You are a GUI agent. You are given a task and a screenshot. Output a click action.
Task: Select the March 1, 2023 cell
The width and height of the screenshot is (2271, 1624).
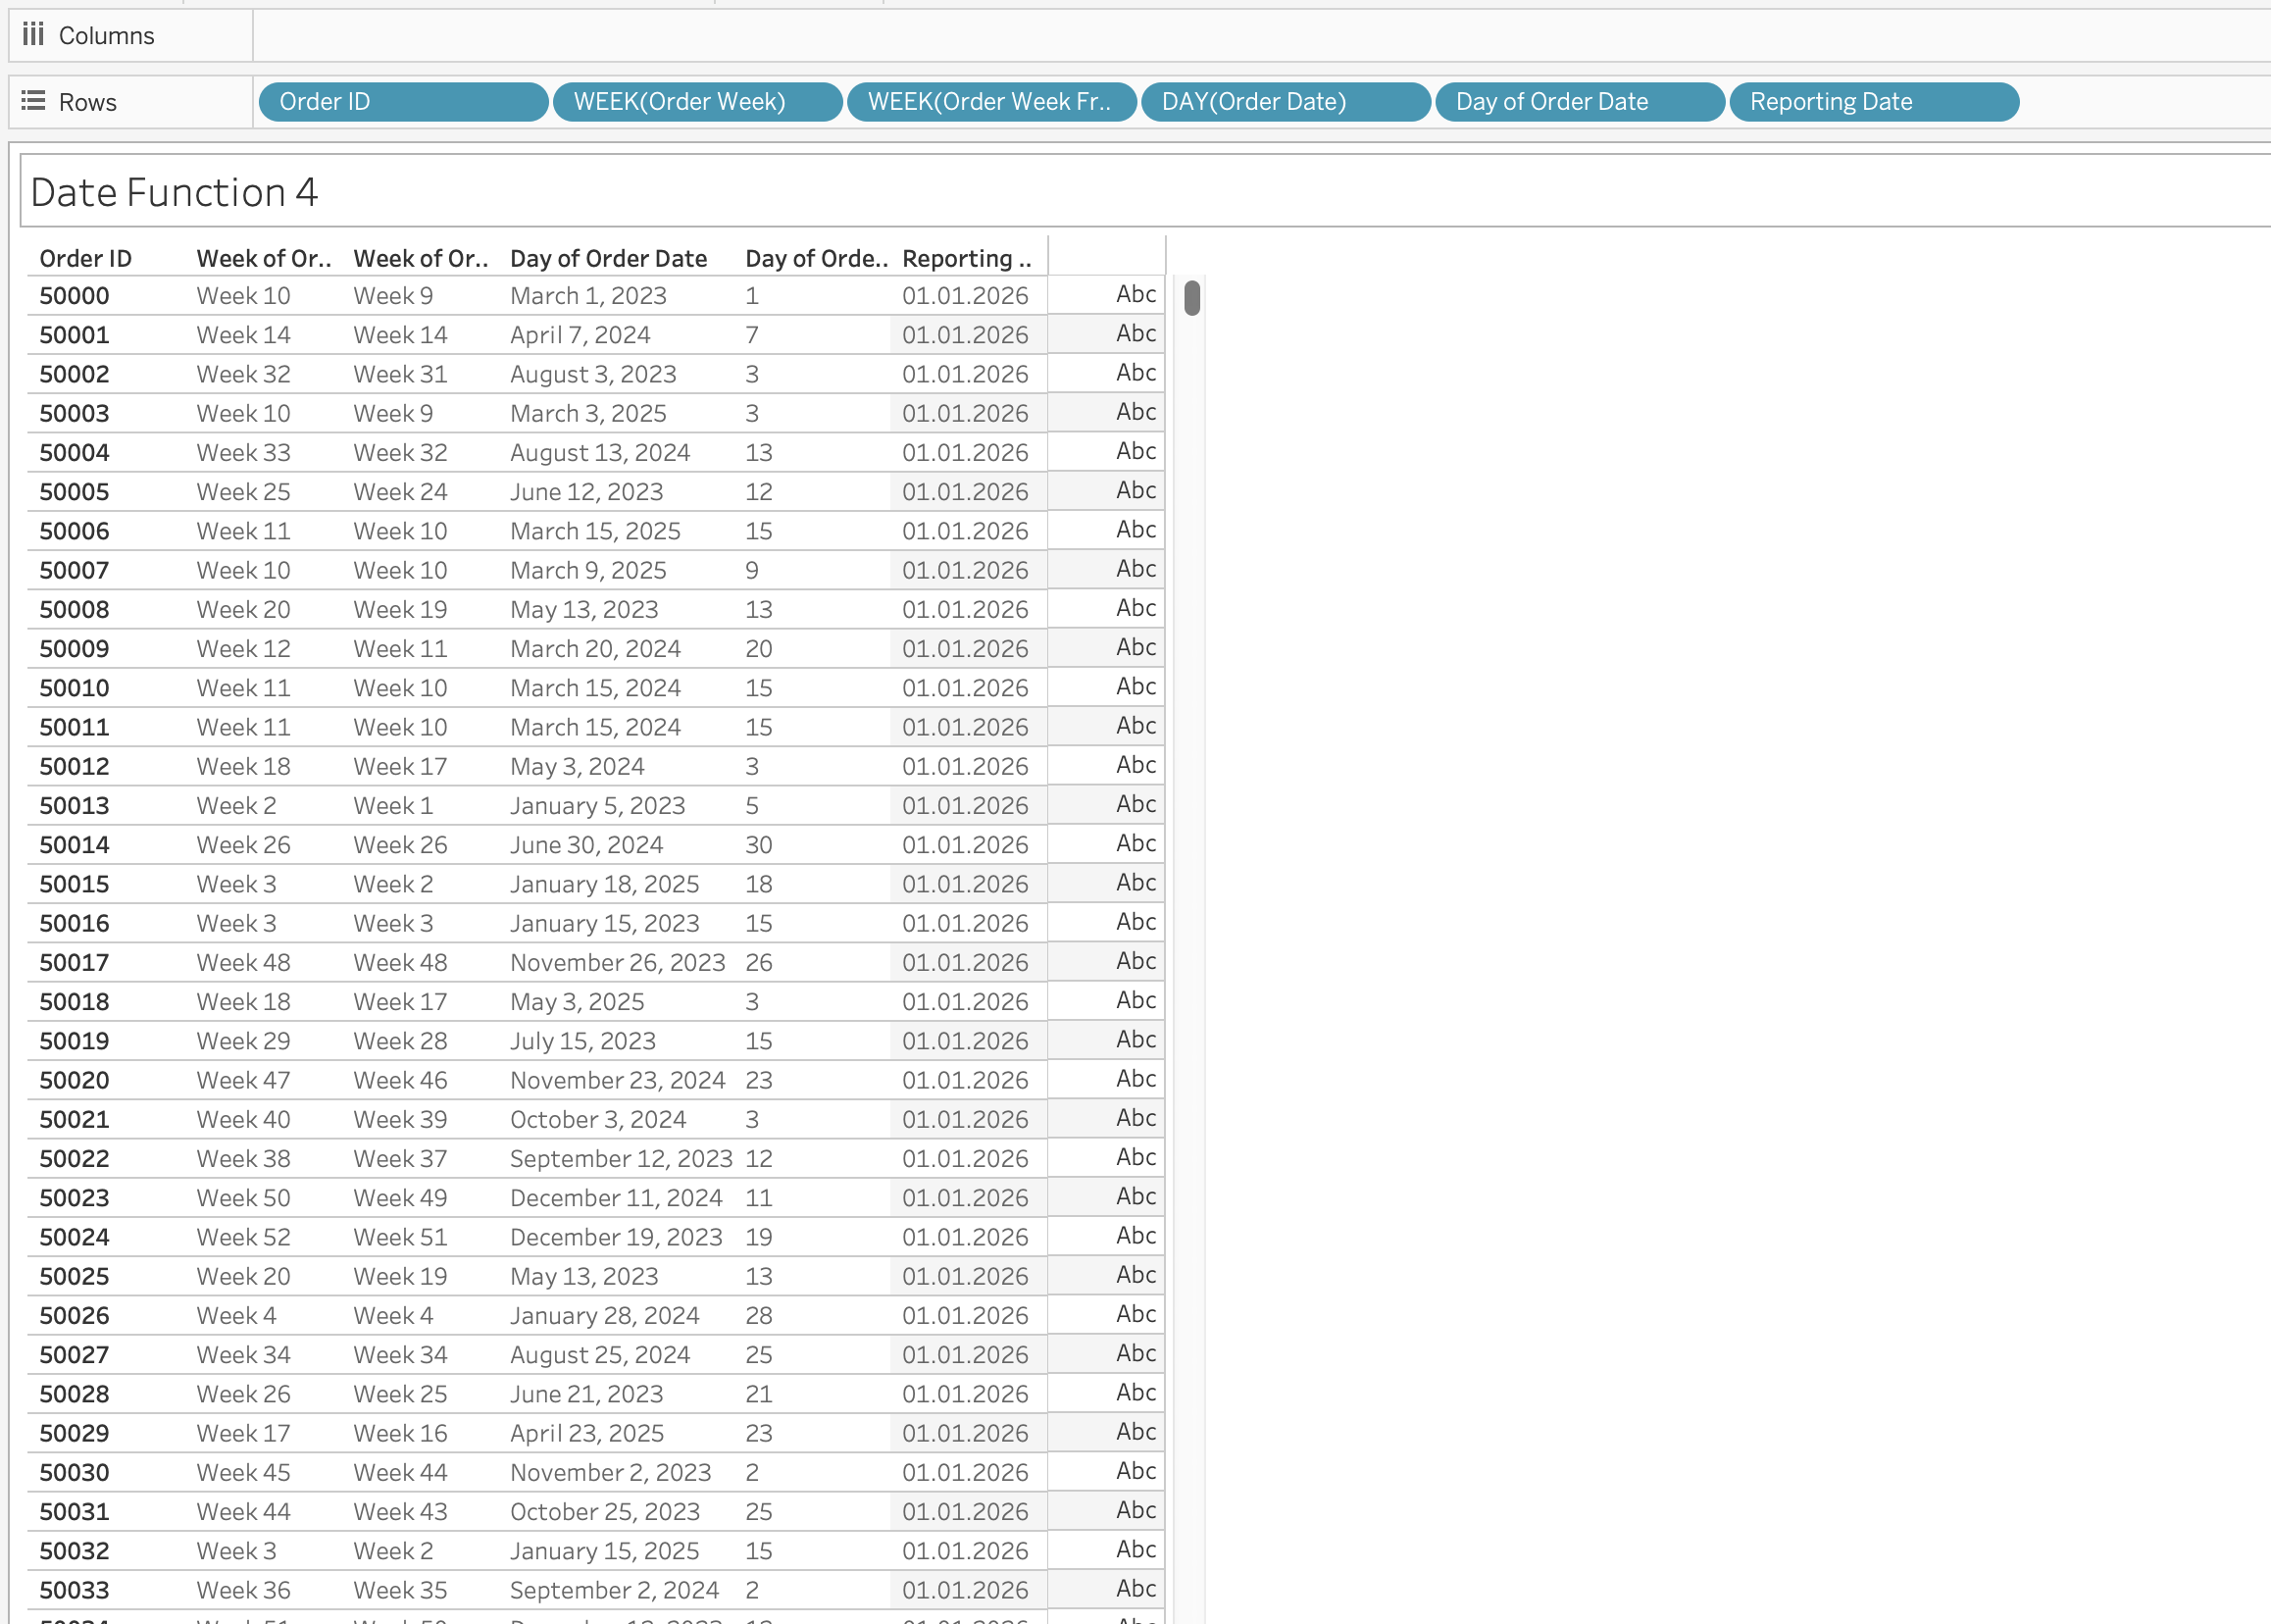[x=588, y=296]
